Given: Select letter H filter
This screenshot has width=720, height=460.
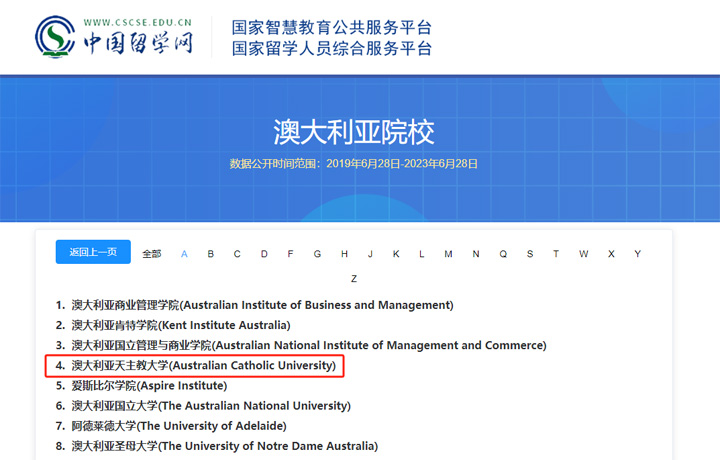Looking at the screenshot, I should [344, 254].
